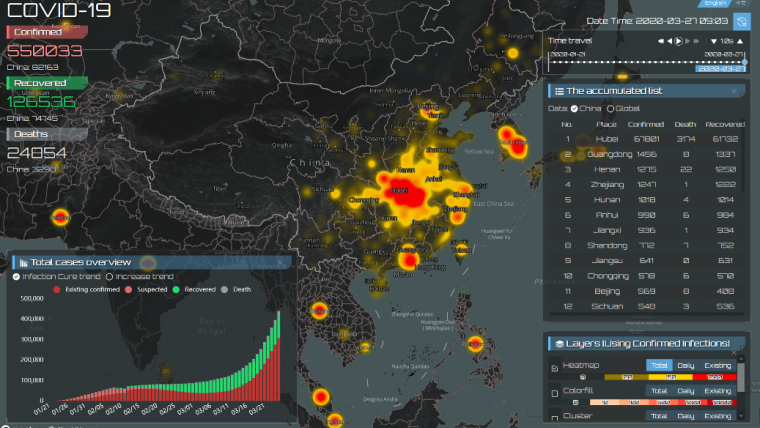Uncheck the Heatmap layer checkbox
This screenshot has height=428, width=760.
[x=555, y=368]
